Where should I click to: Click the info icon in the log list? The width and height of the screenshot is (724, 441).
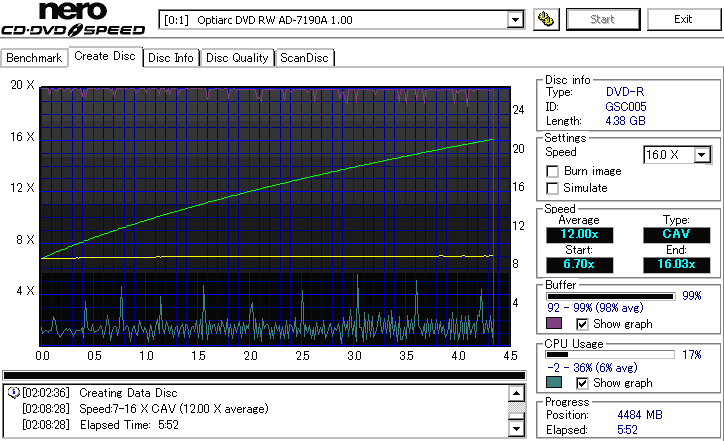pyautogui.click(x=14, y=393)
